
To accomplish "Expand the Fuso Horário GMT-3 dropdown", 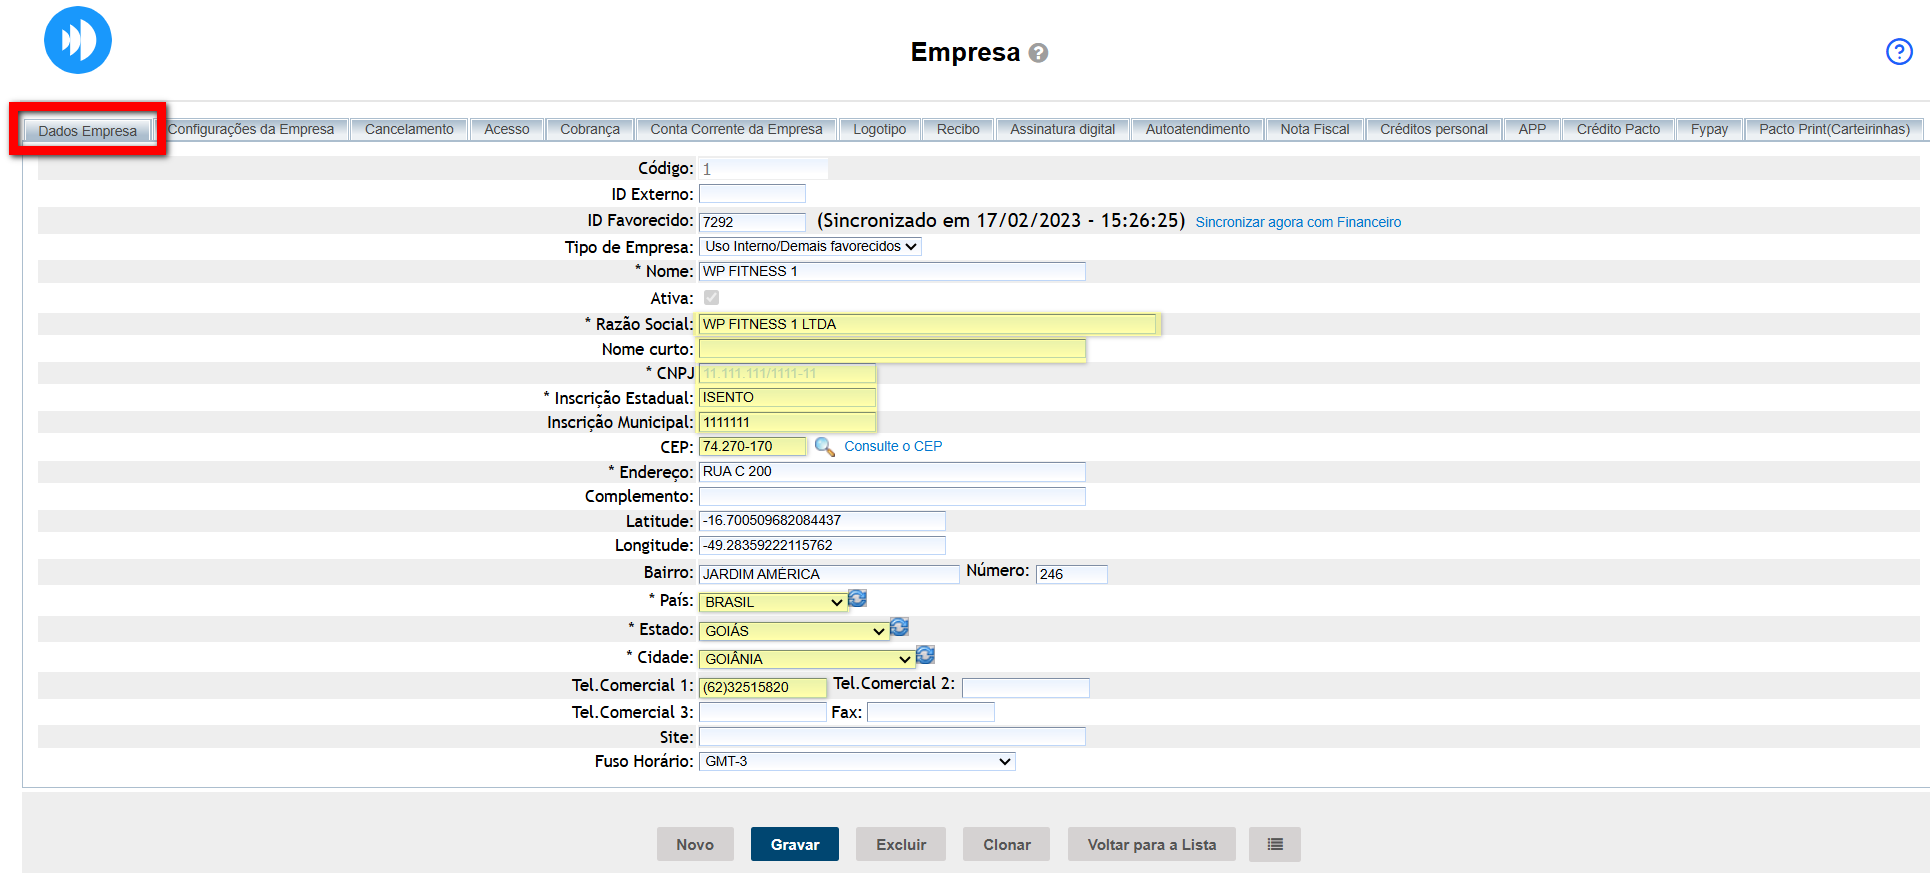I will pyautogui.click(x=856, y=762).
